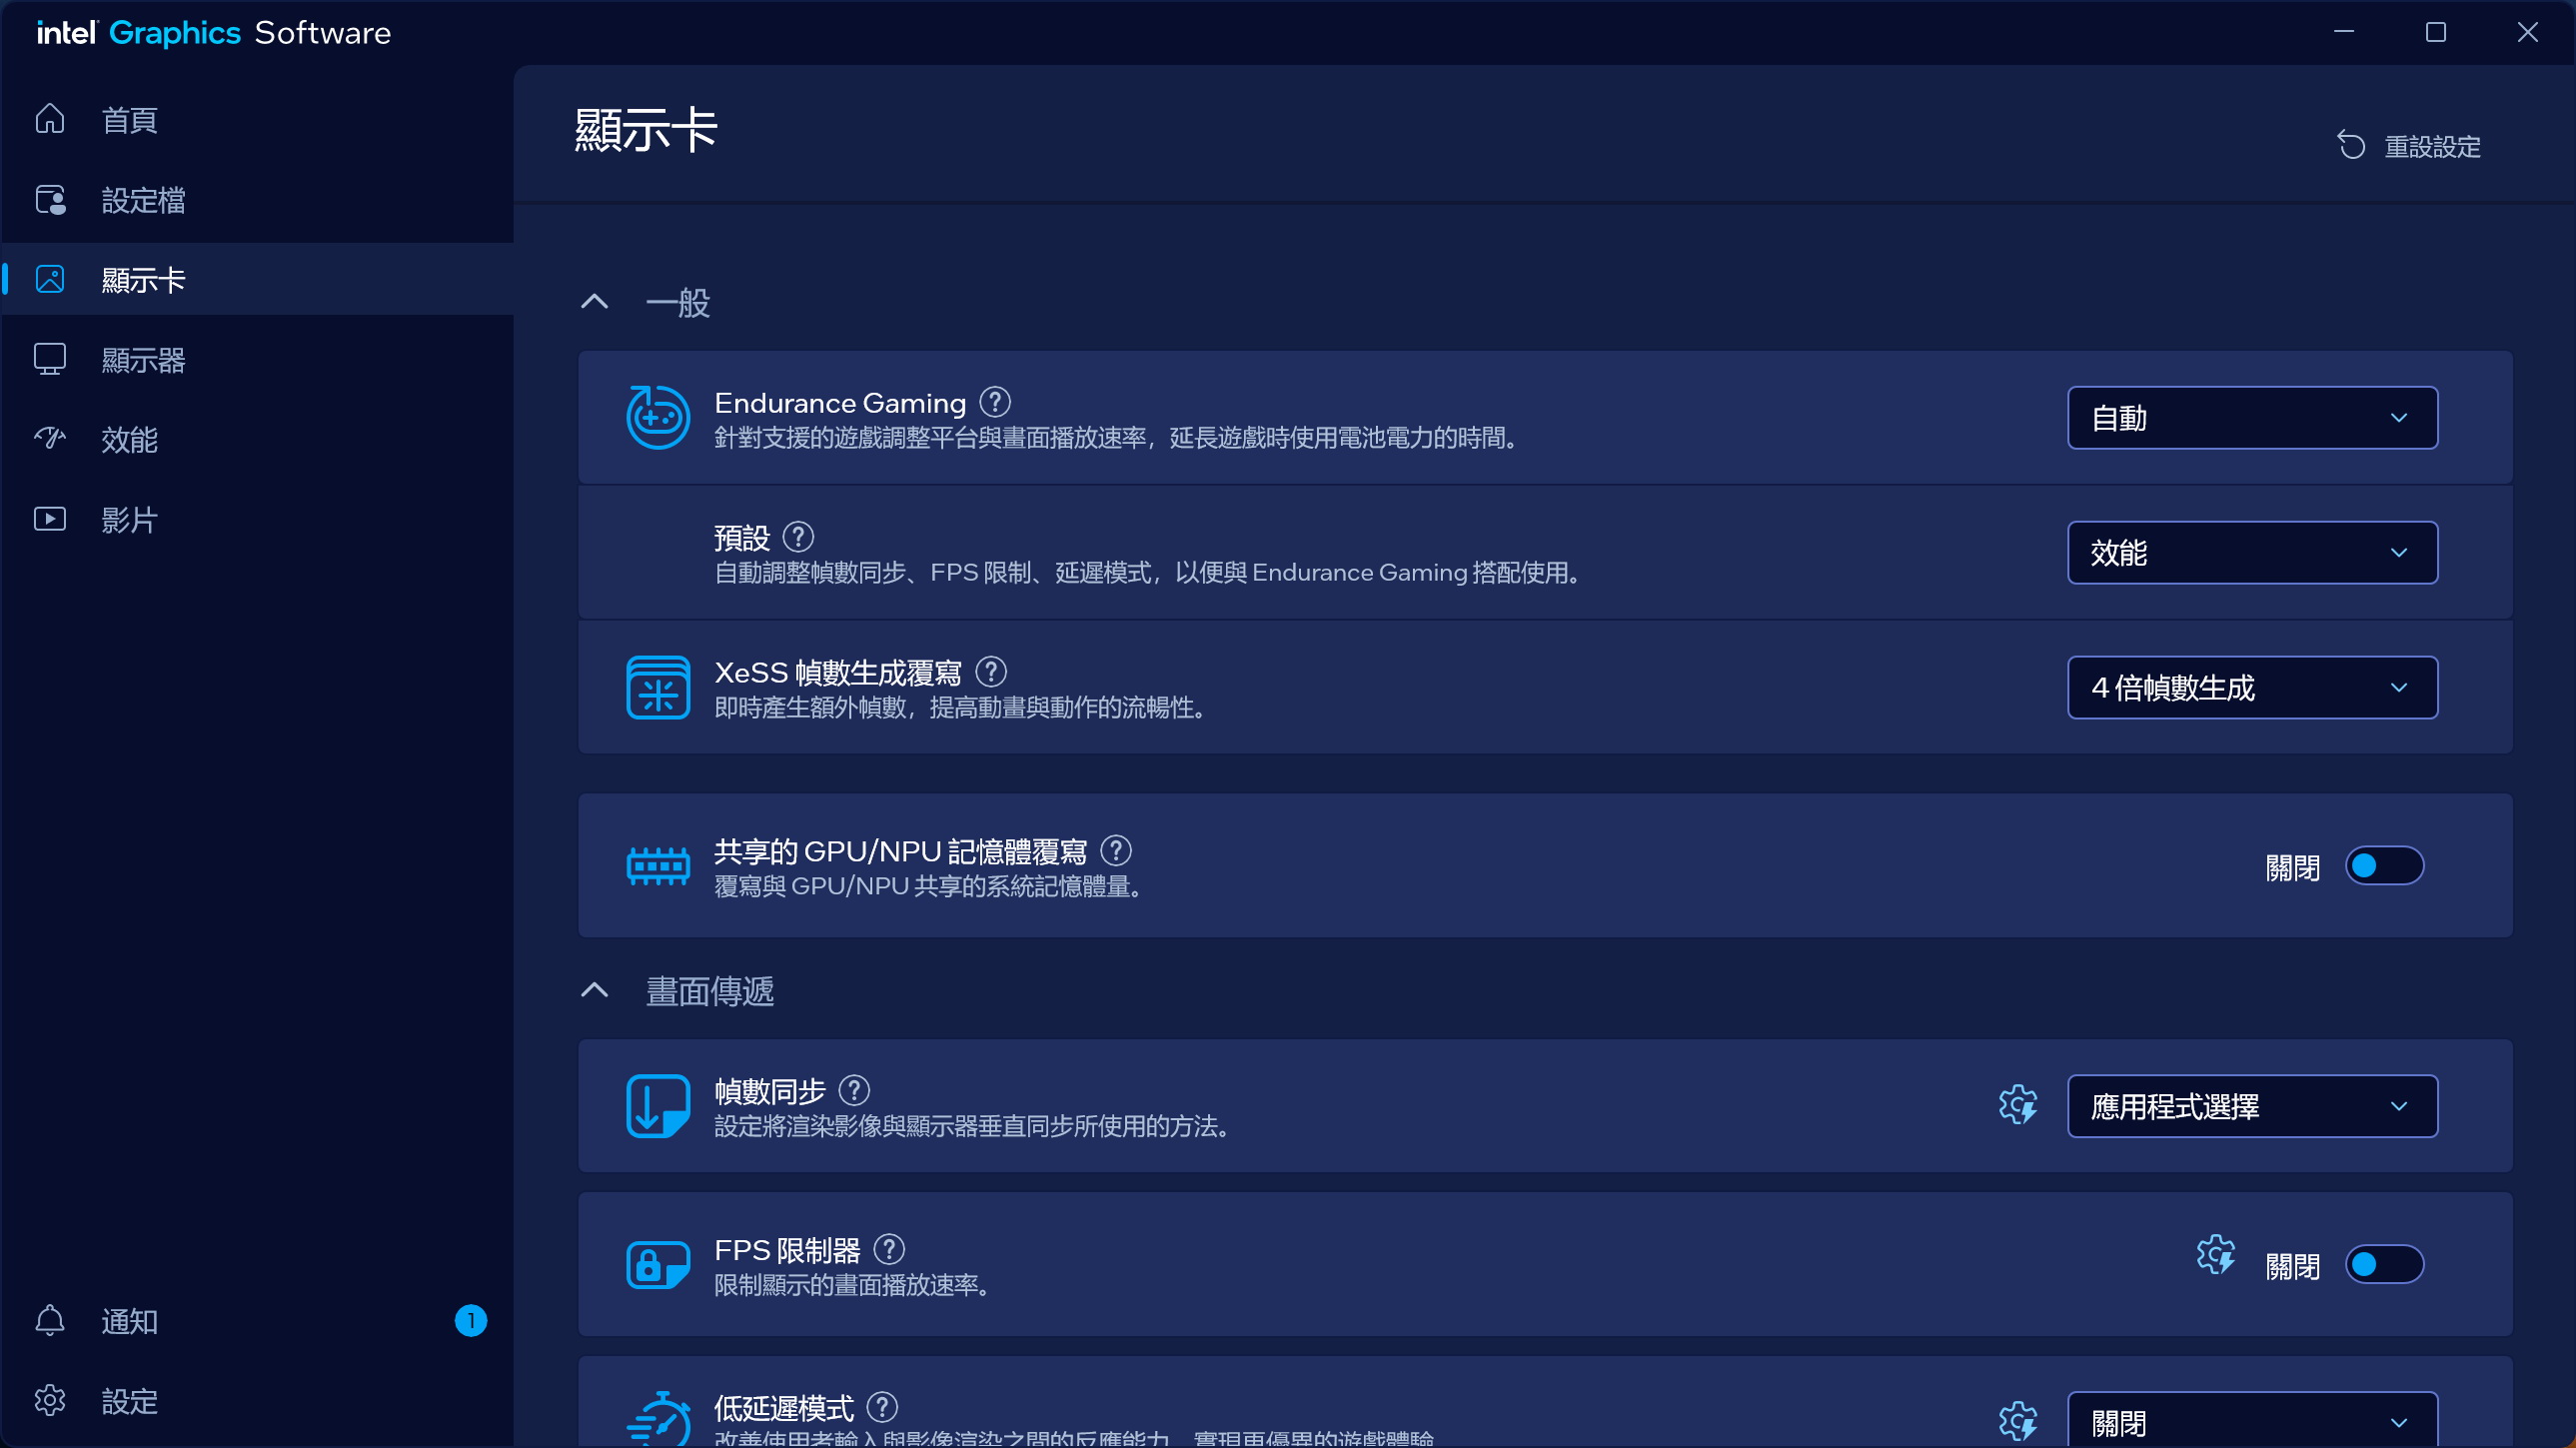Click the gear-lightning icon beside 低延遲模式 dropdown
Viewport: 2576px width, 1448px height.
2017,1420
